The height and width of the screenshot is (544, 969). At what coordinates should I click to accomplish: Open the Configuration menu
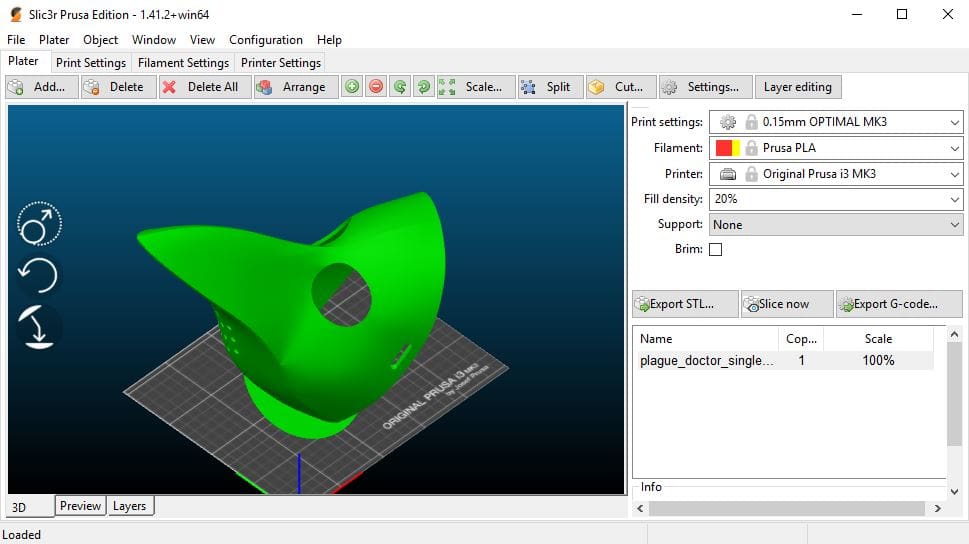click(266, 40)
